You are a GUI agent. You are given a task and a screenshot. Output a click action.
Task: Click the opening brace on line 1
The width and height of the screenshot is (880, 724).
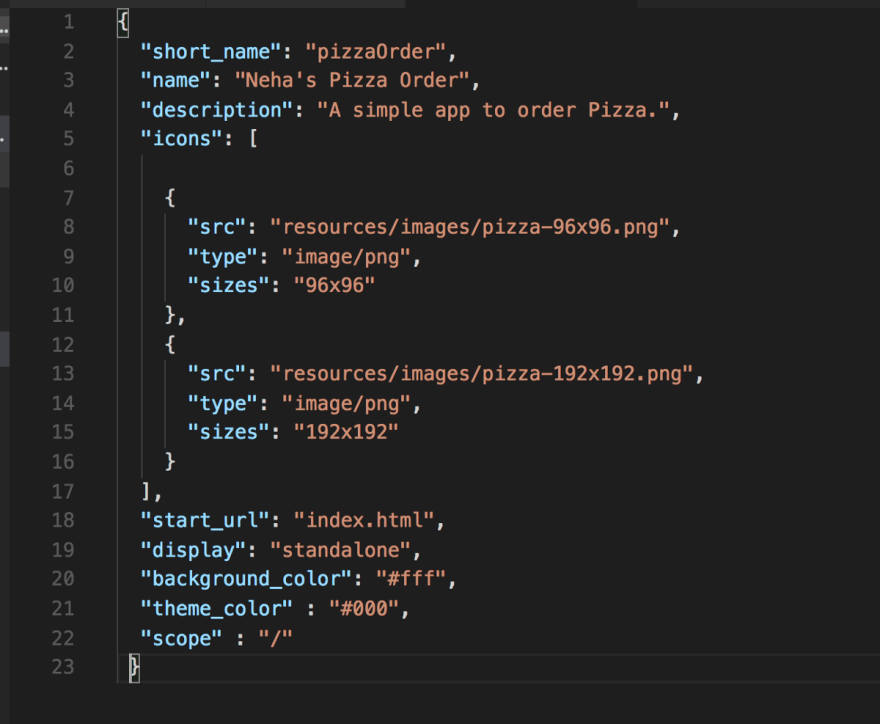click(123, 22)
